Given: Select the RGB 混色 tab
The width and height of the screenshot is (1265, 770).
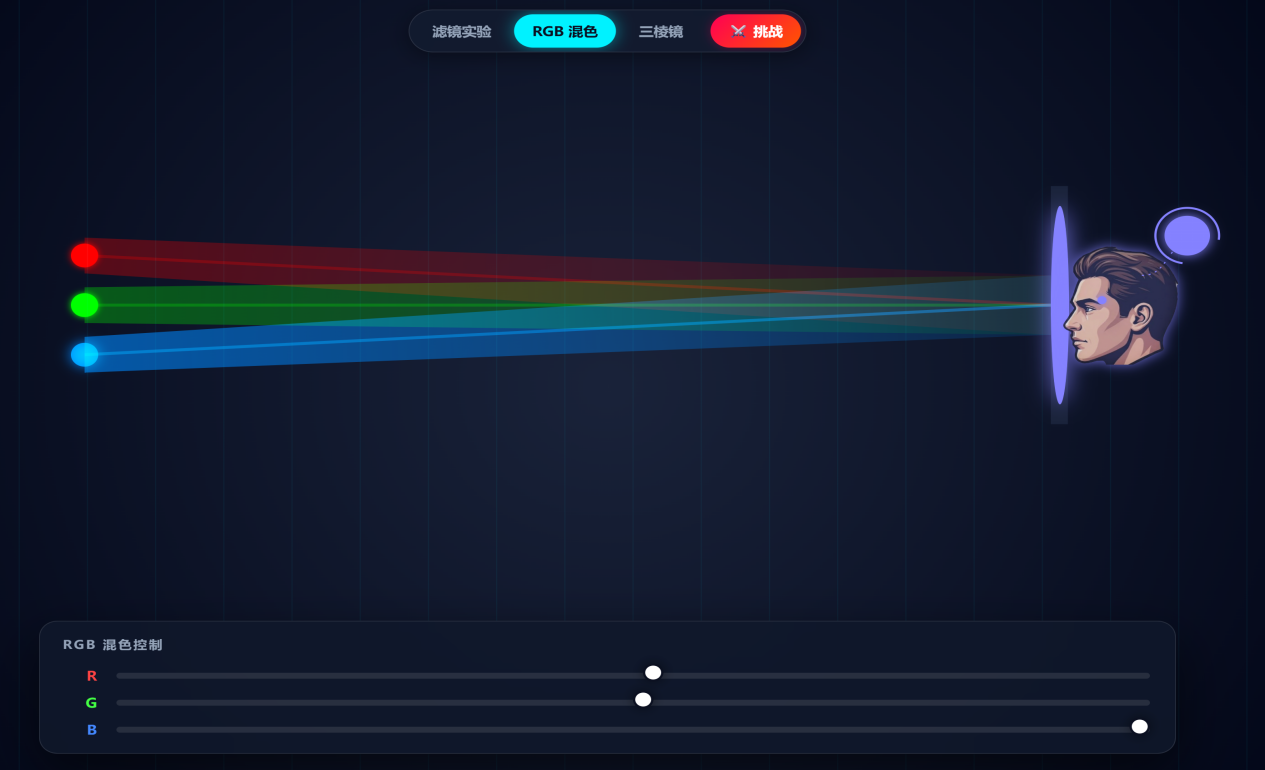Looking at the screenshot, I should [564, 31].
